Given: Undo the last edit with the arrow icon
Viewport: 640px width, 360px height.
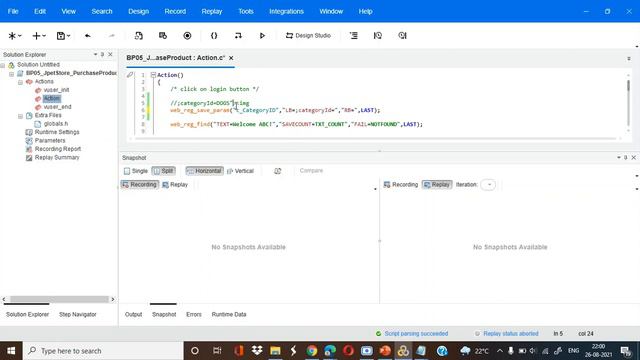Looking at the screenshot, I should (x=87, y=36).
